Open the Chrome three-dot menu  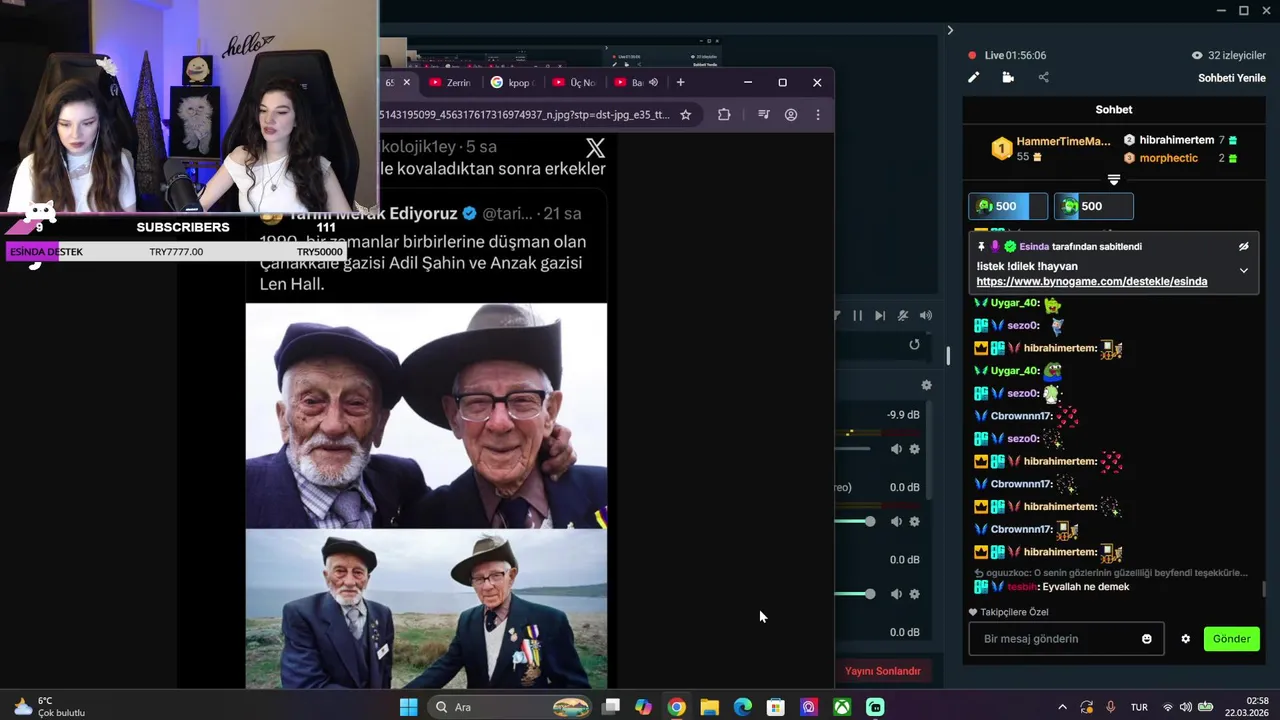point(818,115)
